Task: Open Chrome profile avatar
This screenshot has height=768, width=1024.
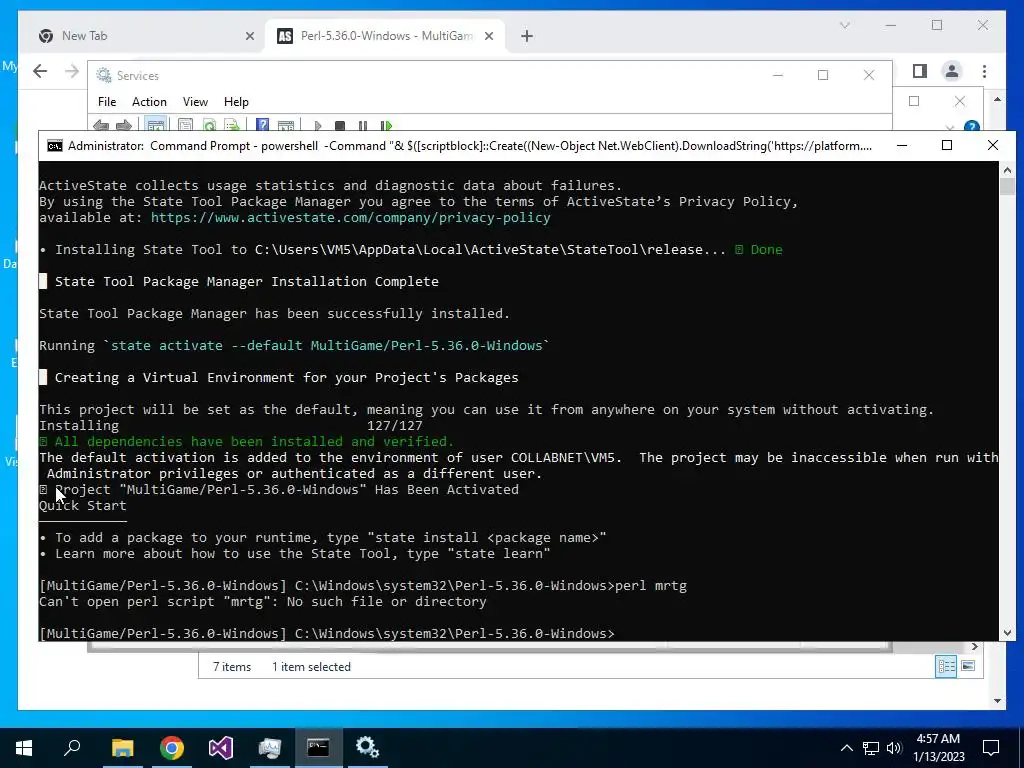Action: (x=952, y=71)
